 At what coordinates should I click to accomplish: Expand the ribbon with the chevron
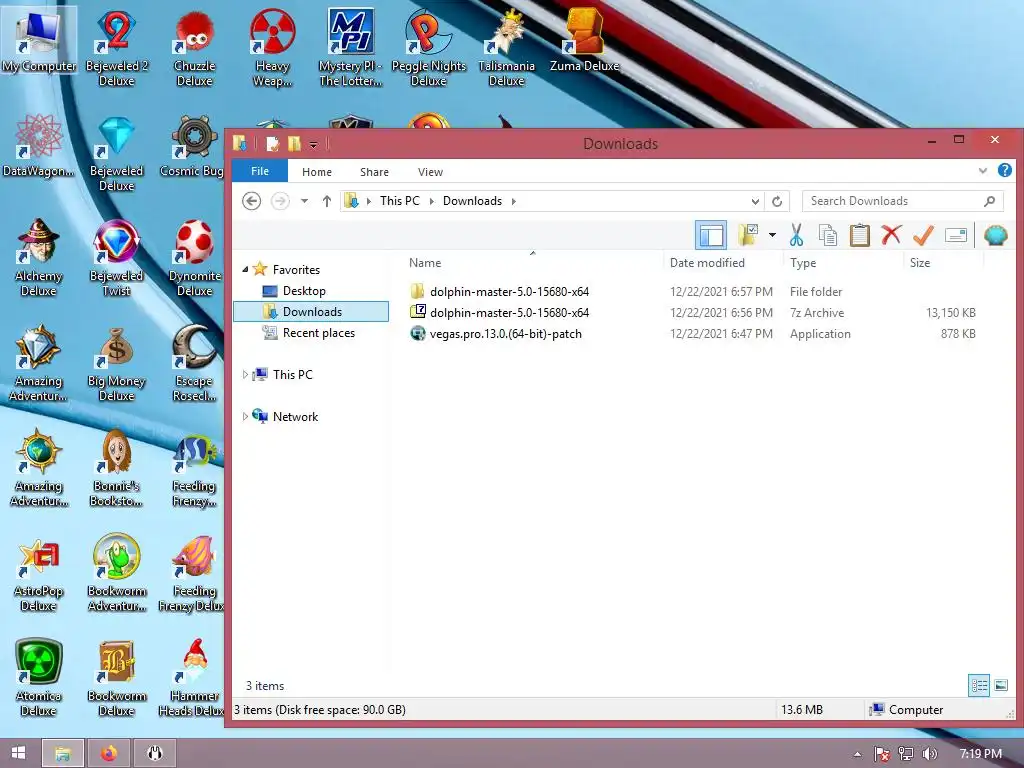pos(983,171)
